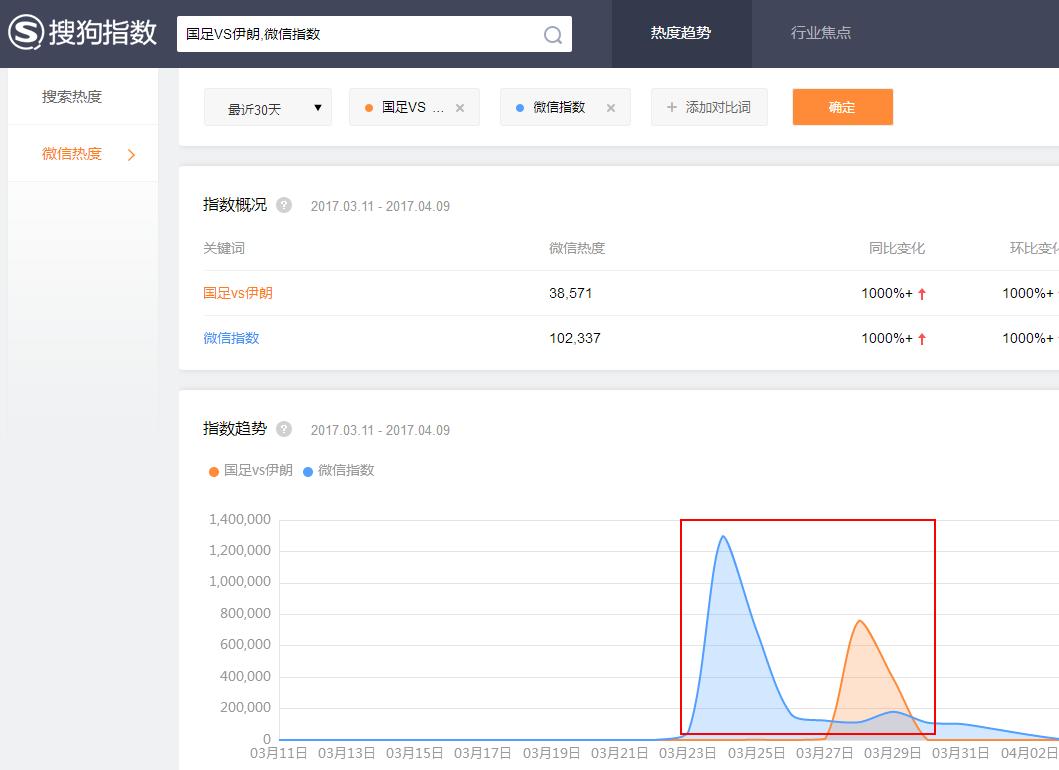The width and height of the screenshot is (1059, 770).
Task: Remove the 微信指数 keyword chip
Action: 610,107
